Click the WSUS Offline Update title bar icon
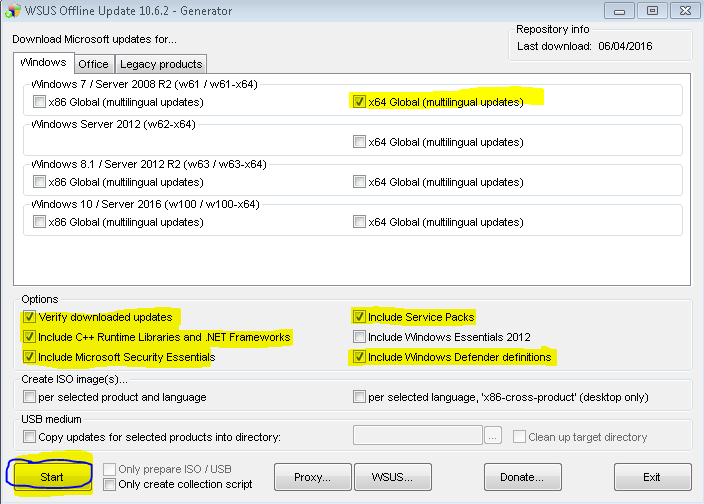The image size is (704, 504). [13, 10]
